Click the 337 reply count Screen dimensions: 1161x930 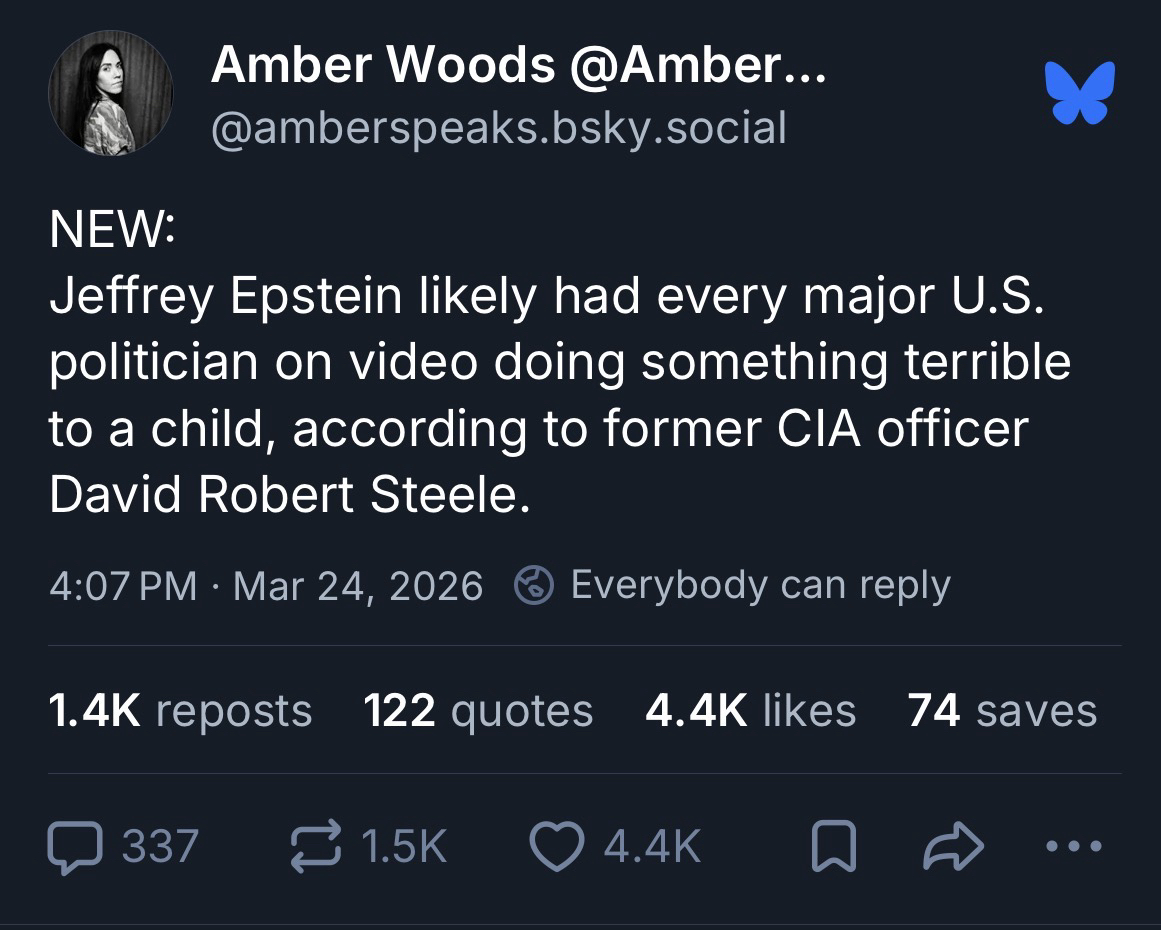point(160,846)
